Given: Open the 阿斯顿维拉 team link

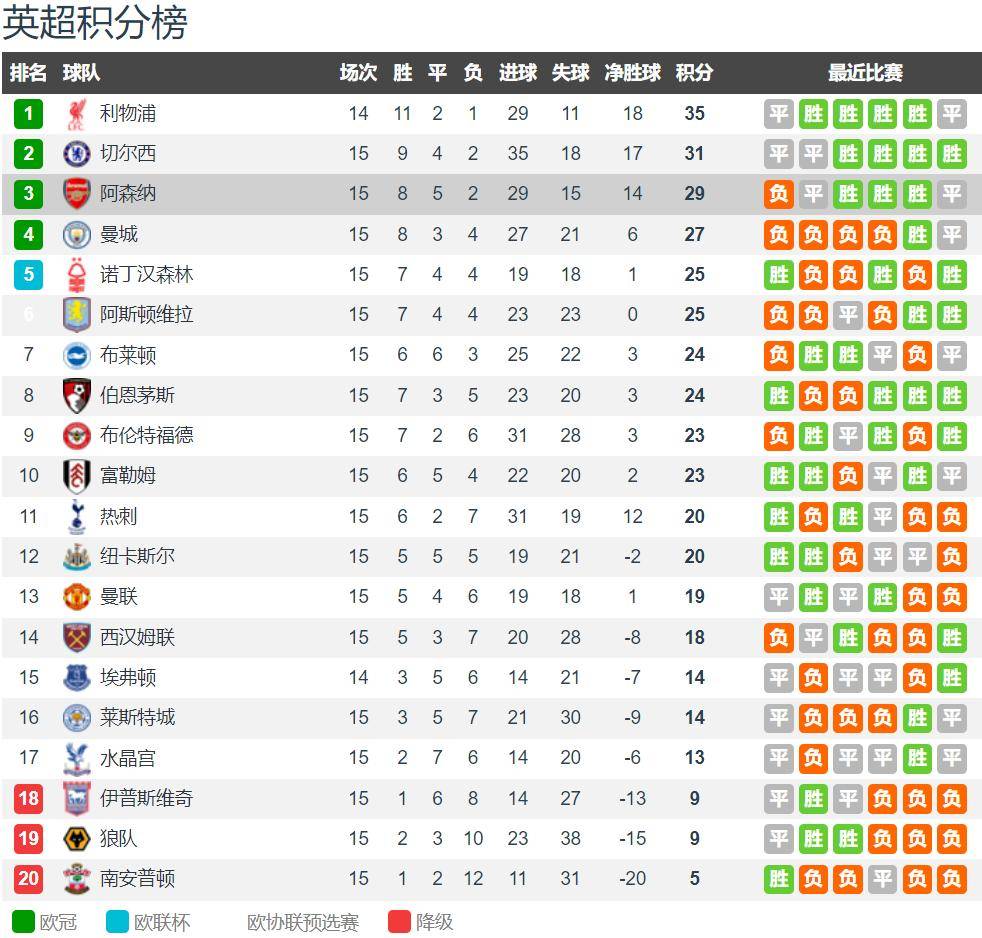Looking at the screenshot, I should click(146, 314).
